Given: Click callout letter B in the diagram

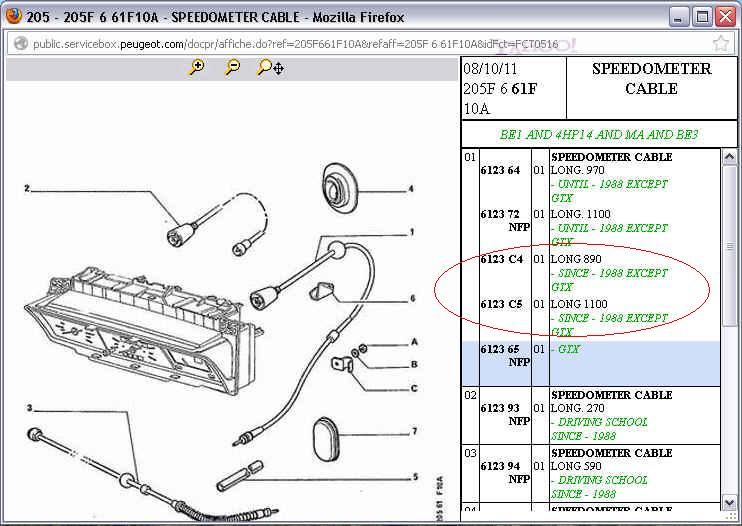Looking at the screenshot, I should (x=414, y=364).
